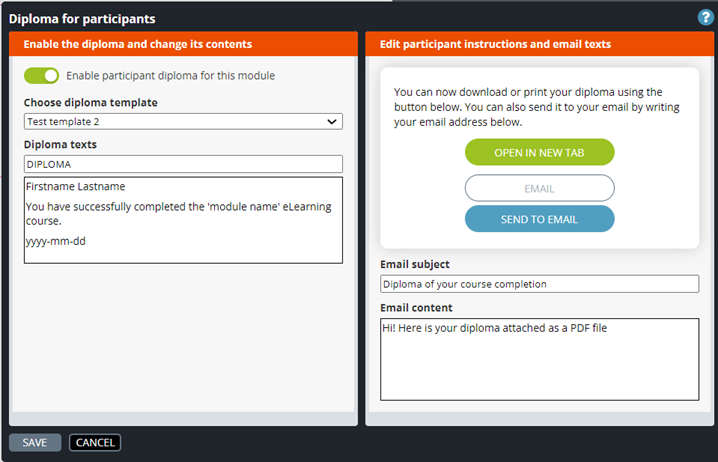The height and width of the screenshot is (462, 718).
Task: Expand the diploma template dropdown arrow
Action: (x=332, y=122)
